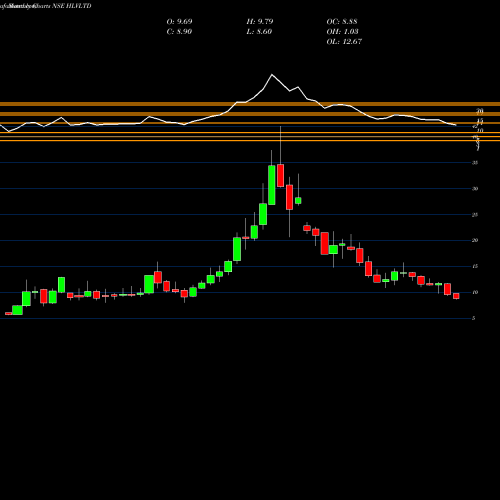Click the 35 price axis label
The width and height of the screenshot is (500, 500).
coord(475,163)
